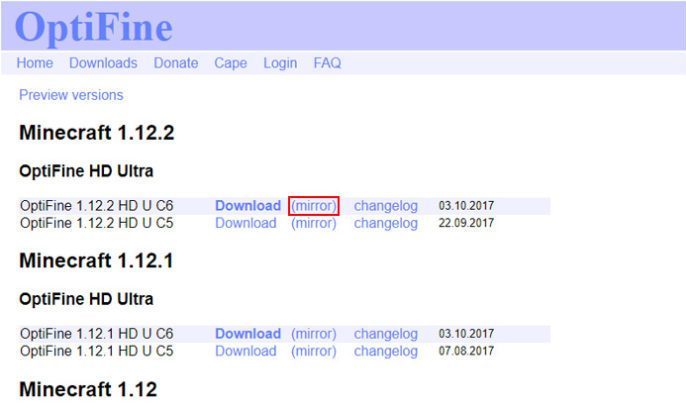Select the text OptiFine 1.12.1 HD U C5
686x410 pixels.
tap(97, 351)
